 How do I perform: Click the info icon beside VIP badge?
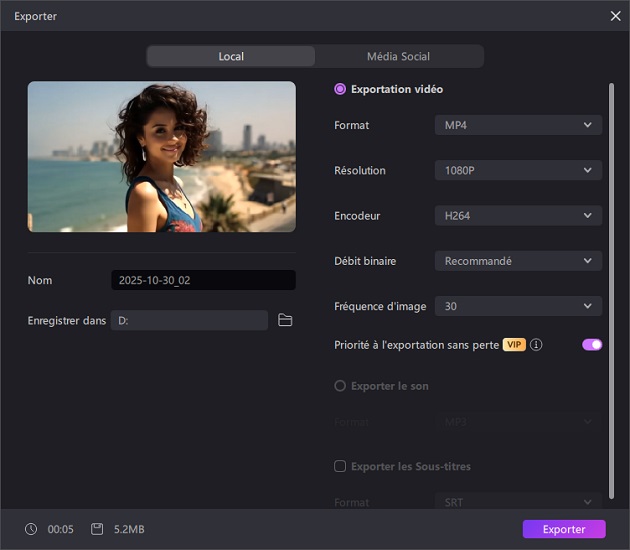536,345
